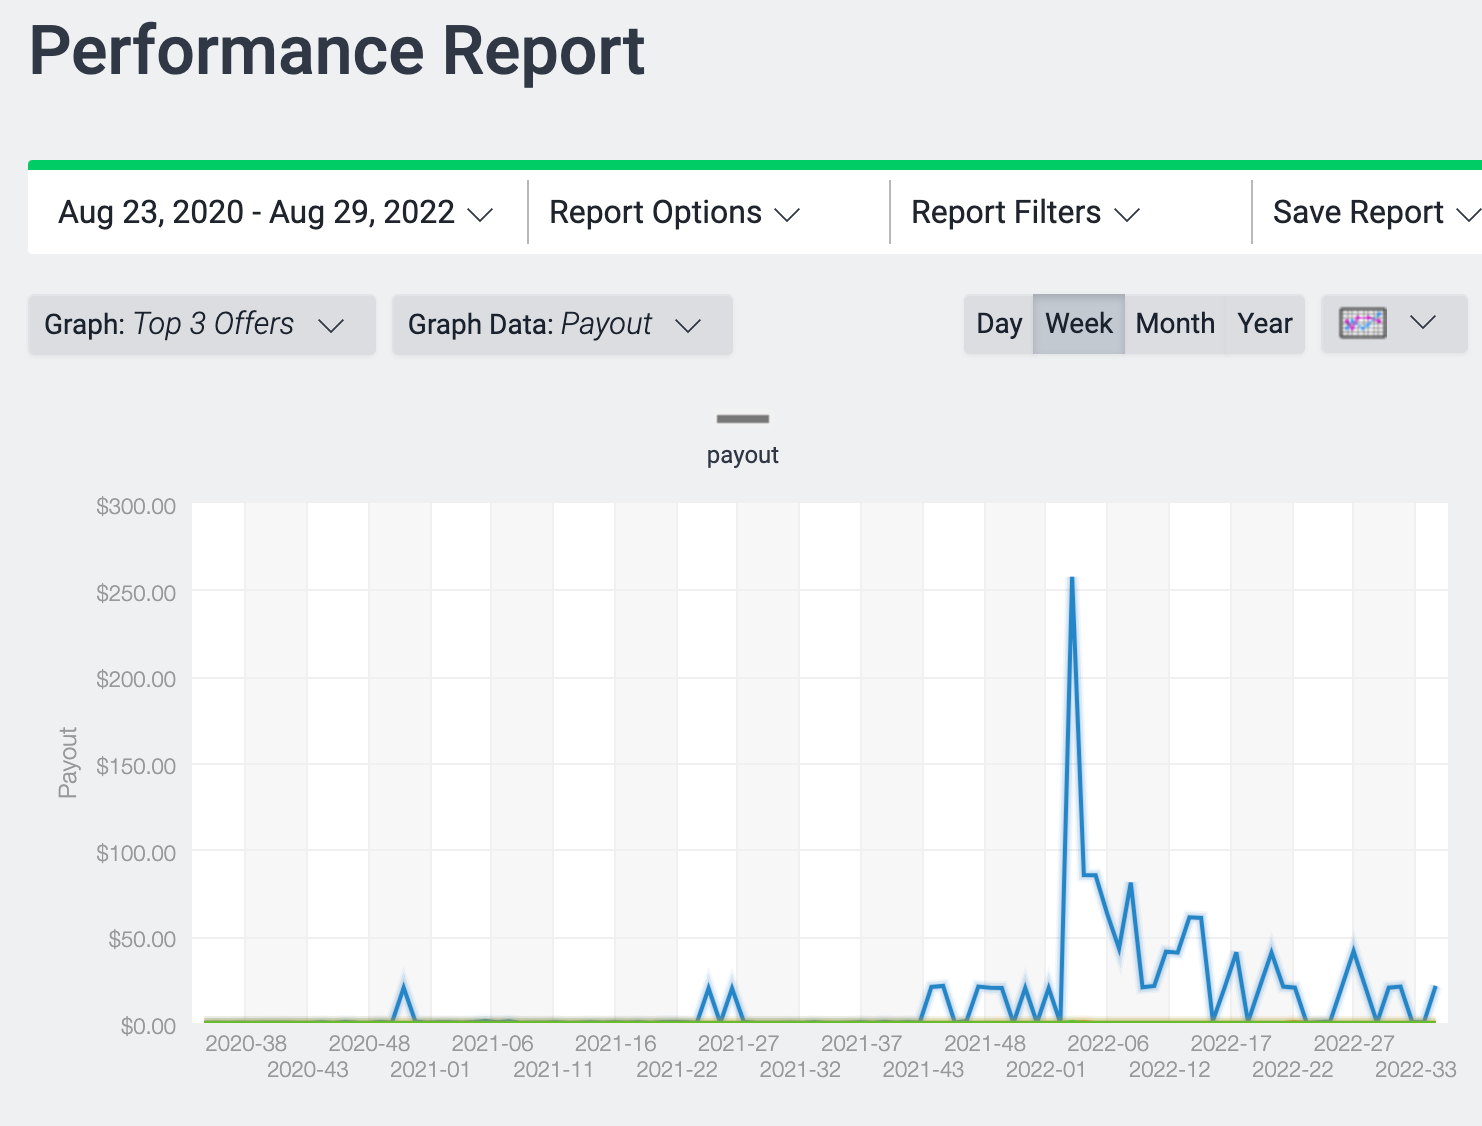Open the Graph: Top 3 Offers selector
1482x1126 pixels.
[x=202, y=324]
